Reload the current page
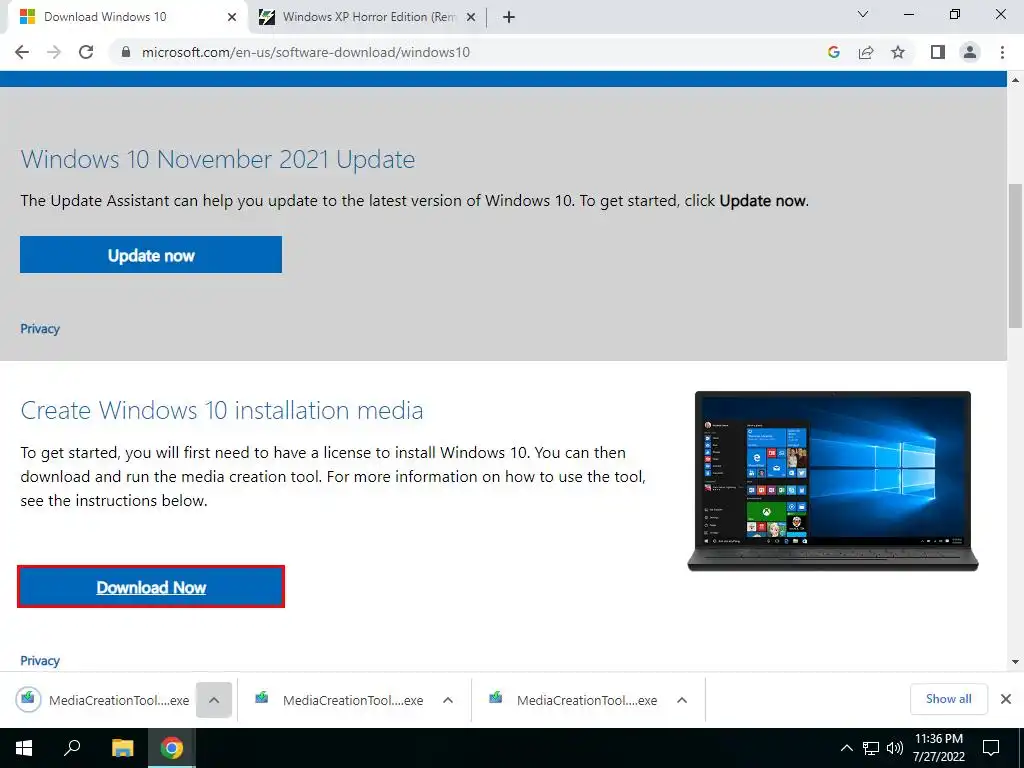 (x=86, y=52)
